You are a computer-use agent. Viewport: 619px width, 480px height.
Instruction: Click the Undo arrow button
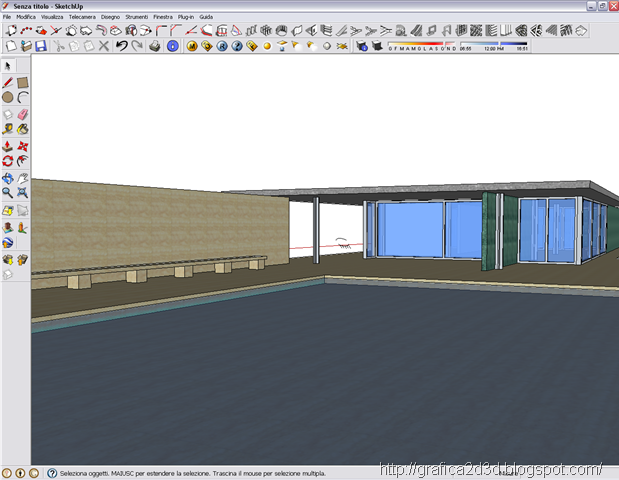tap(120, 46)
